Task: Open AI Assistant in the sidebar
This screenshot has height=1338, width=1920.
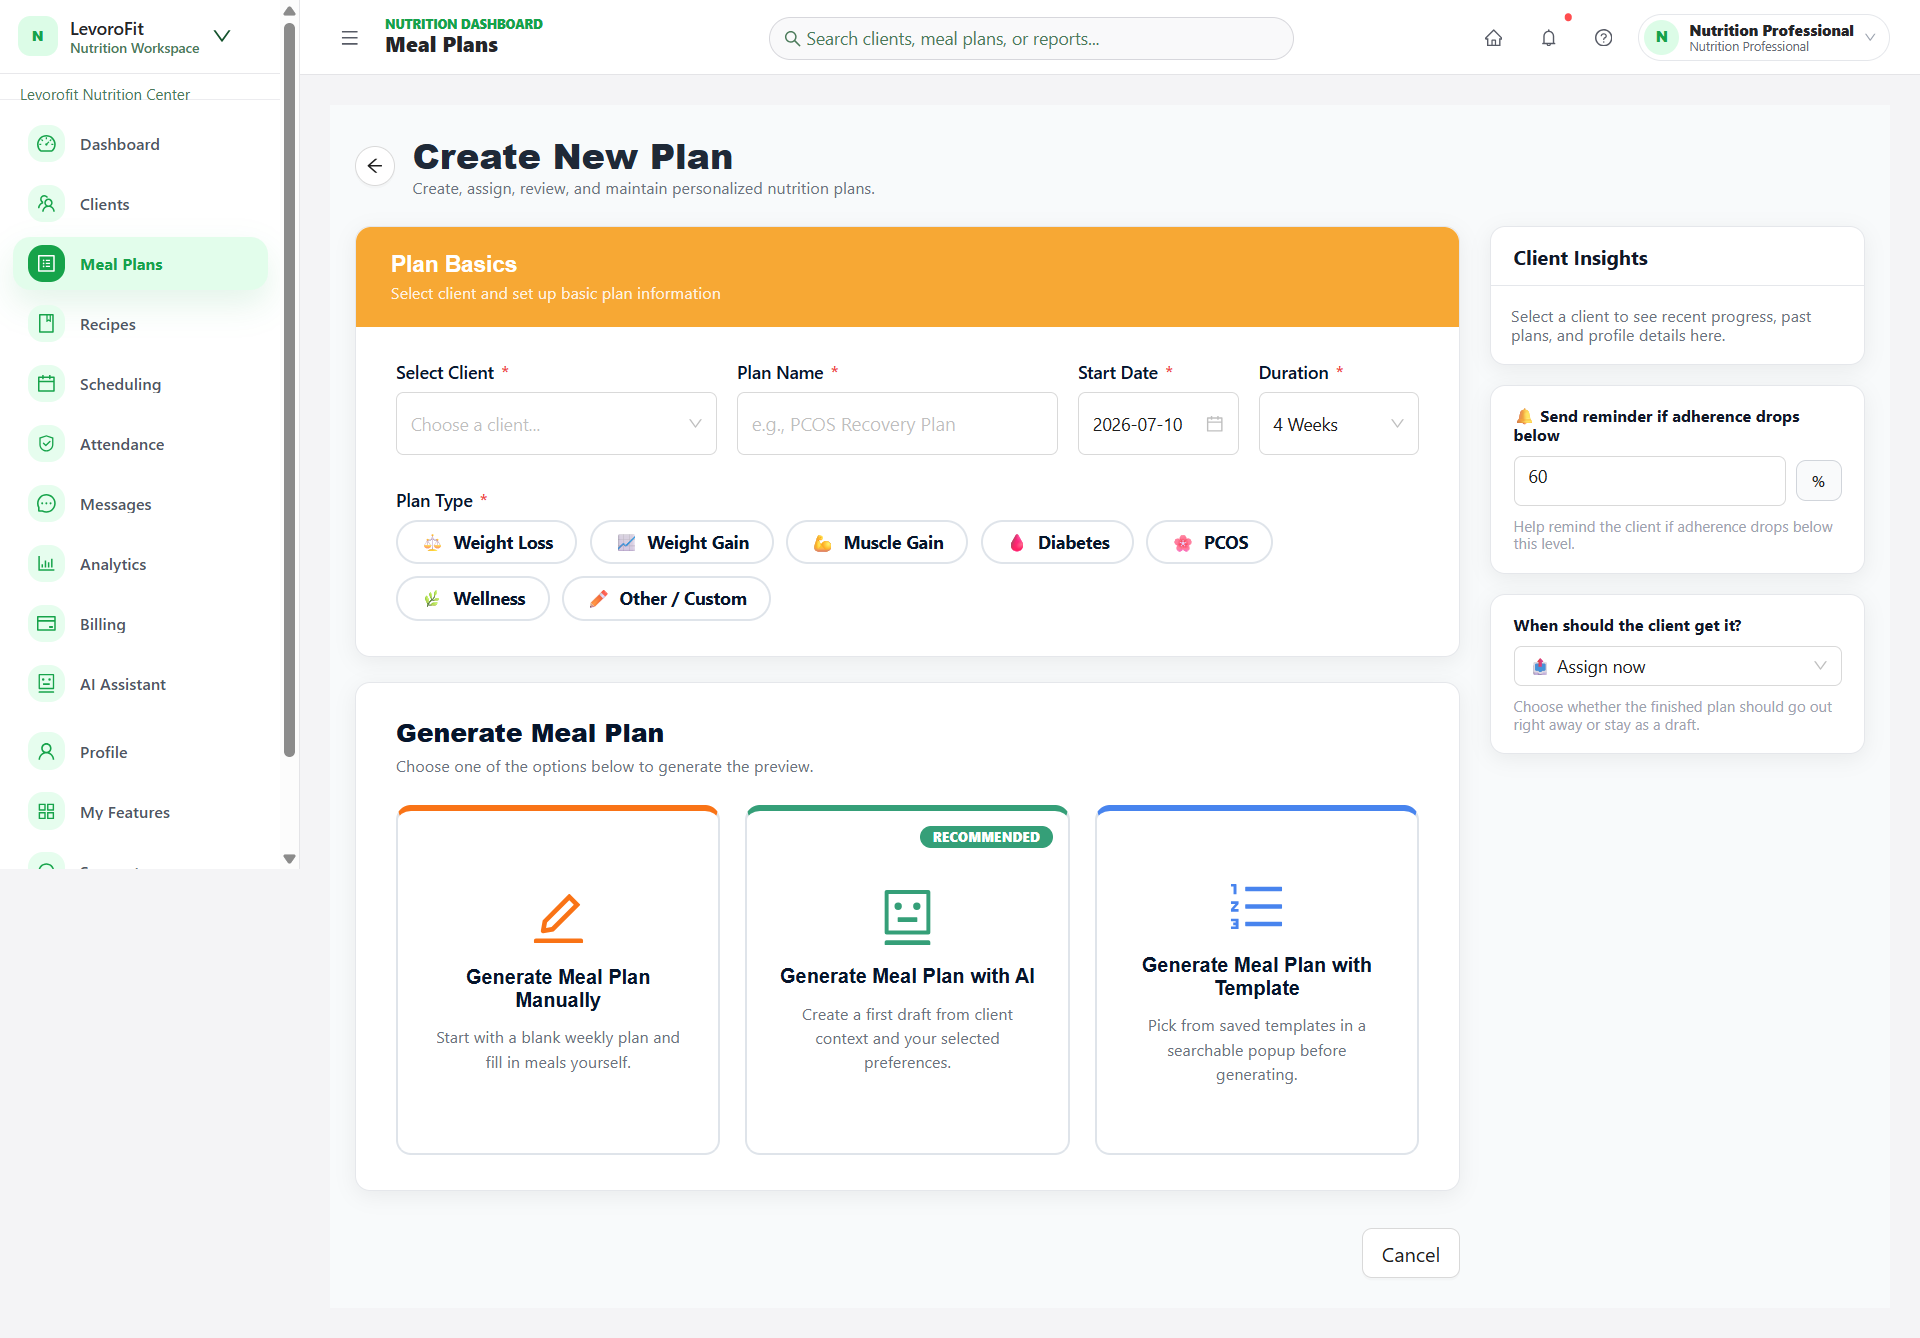Action: coord(140,684)
